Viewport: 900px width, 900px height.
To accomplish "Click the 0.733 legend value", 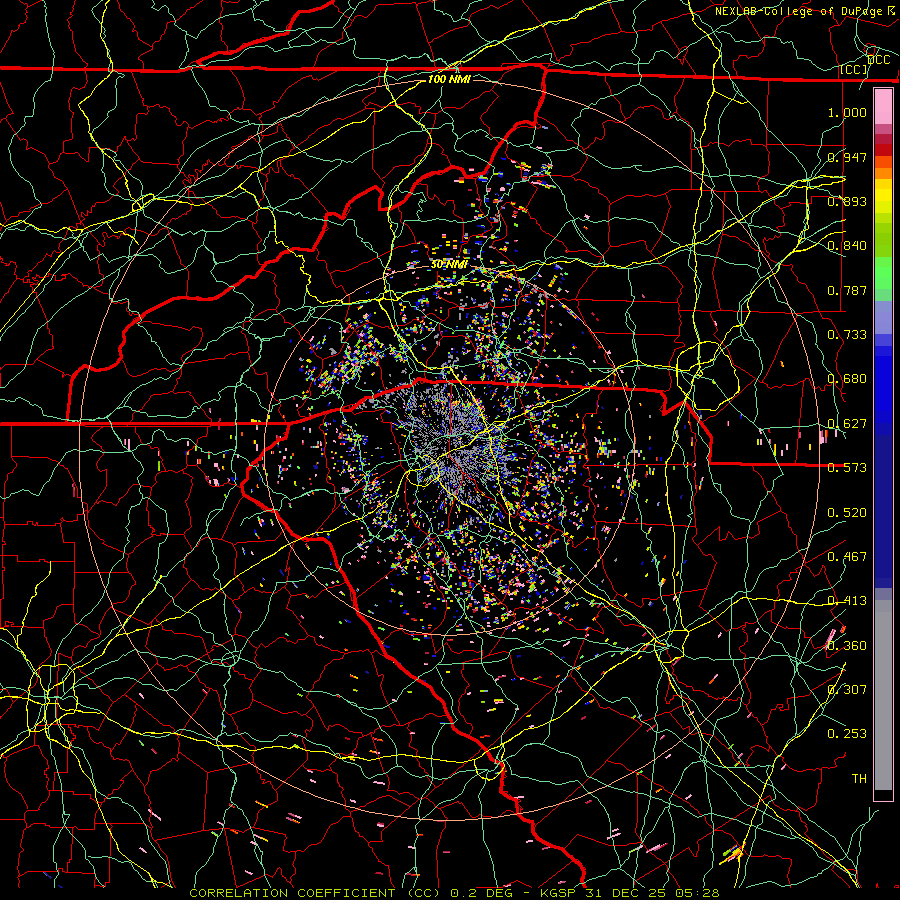I will pos(847,335).
